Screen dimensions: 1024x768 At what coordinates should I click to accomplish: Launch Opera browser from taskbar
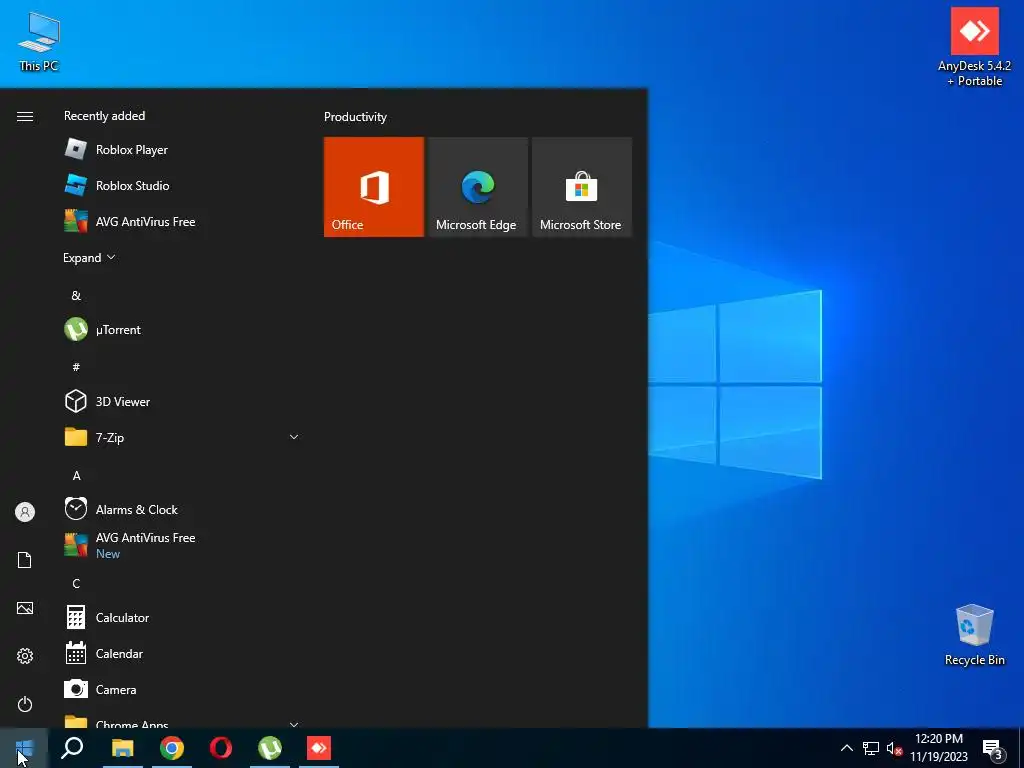click(x=221, y=748)
